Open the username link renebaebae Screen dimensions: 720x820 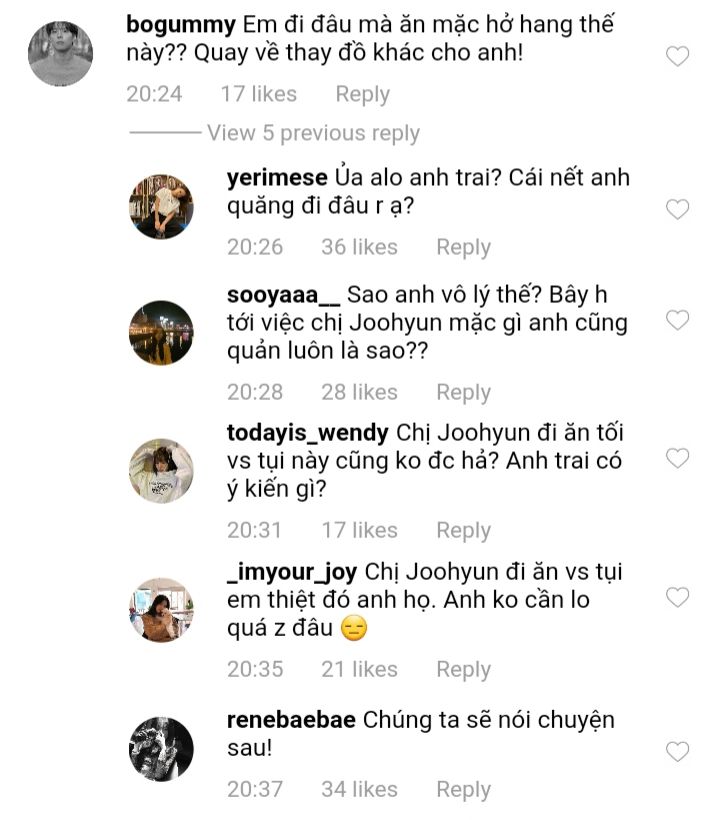(x=291, y=720)
